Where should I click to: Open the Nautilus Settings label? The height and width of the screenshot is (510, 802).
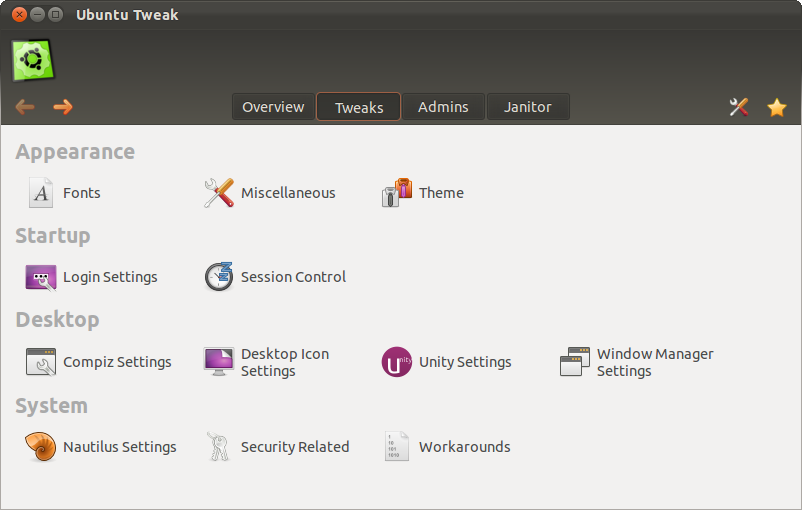coord(120,447)
